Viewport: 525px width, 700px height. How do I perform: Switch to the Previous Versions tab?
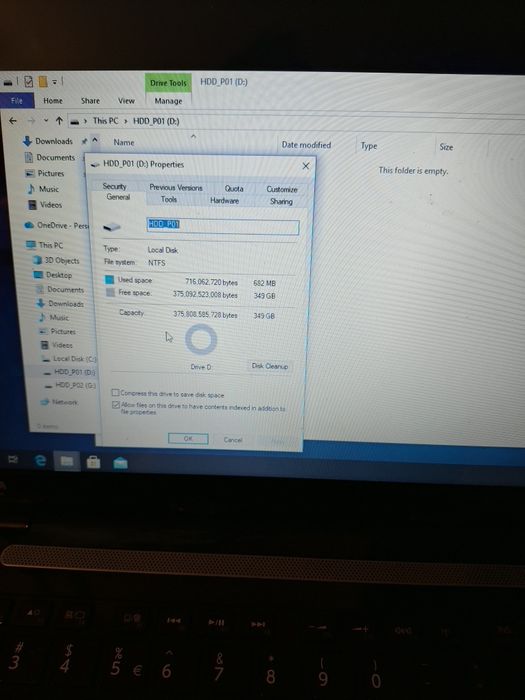176,188
